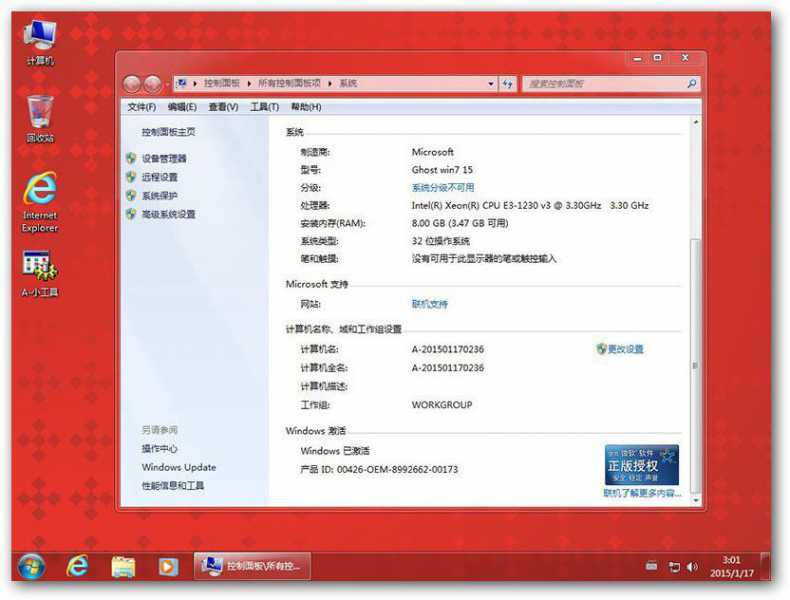The width and height of the screenshot is (790, 600).
Task: Select the 所有控制面板项 breadcrumb segment
Action: [289, 83]
